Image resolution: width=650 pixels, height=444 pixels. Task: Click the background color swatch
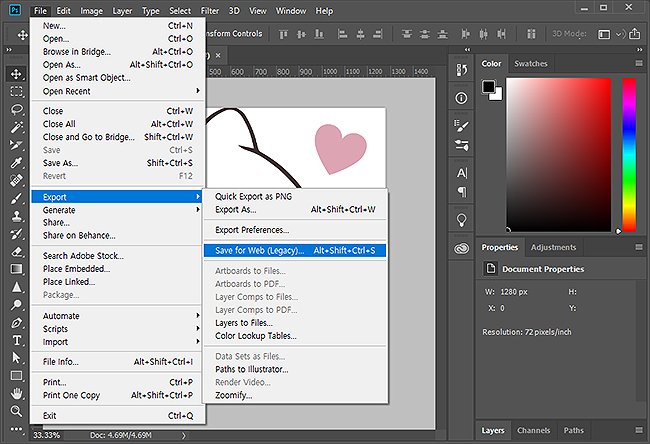pyautogui.click(x=499, y=96)
